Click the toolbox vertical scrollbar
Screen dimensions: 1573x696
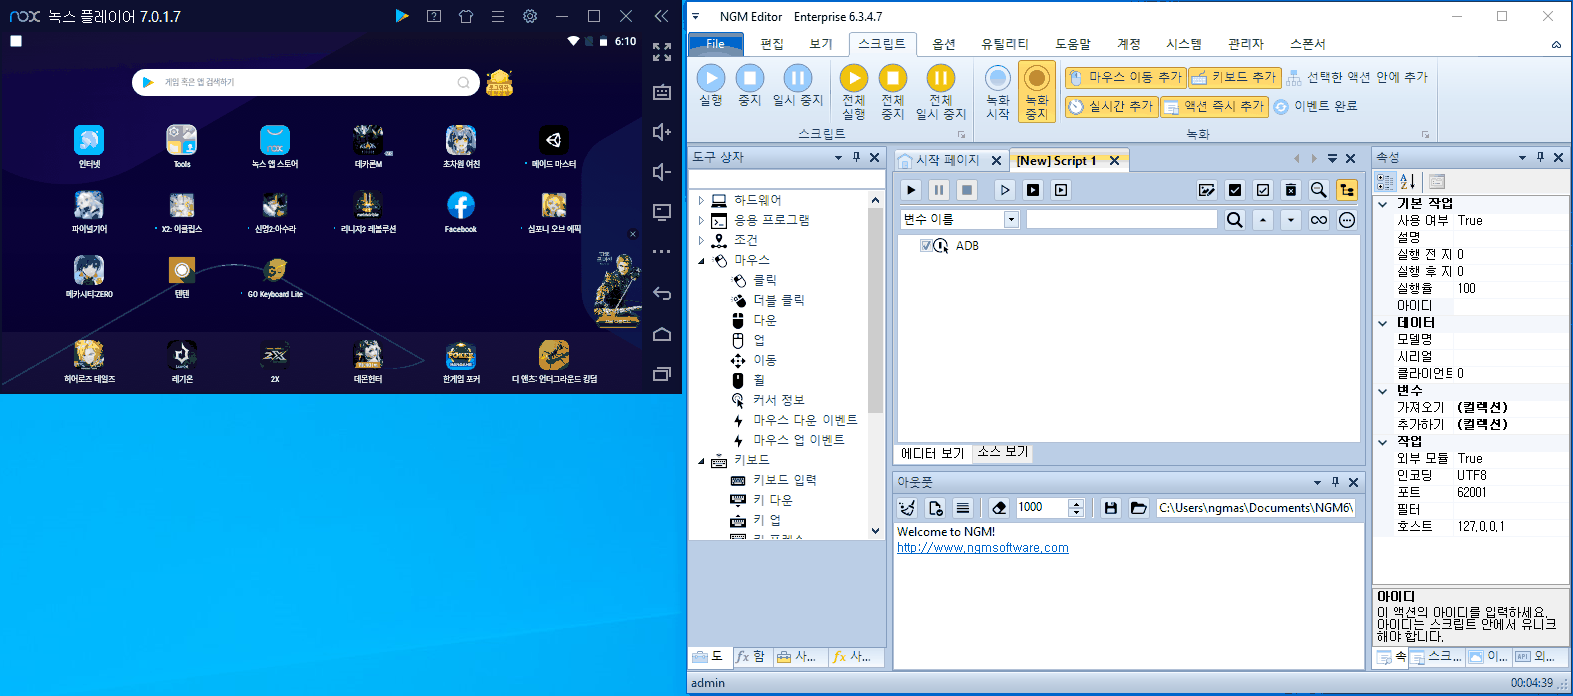(x=876, y=310)
